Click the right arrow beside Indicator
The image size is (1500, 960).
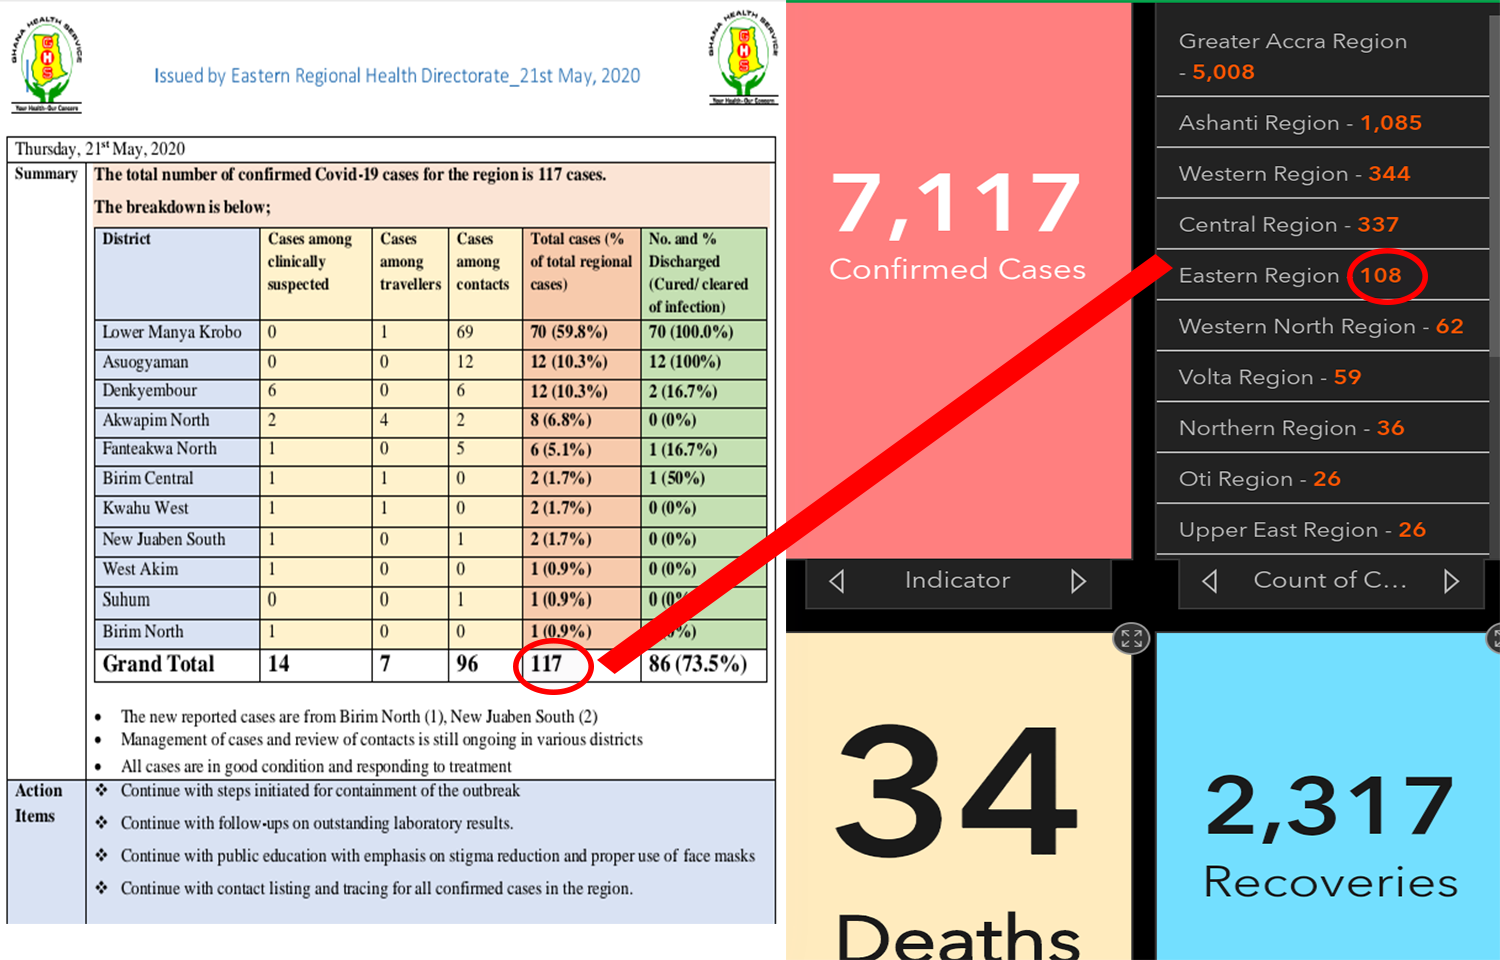pyautogui.click(x=1078, y=581)
